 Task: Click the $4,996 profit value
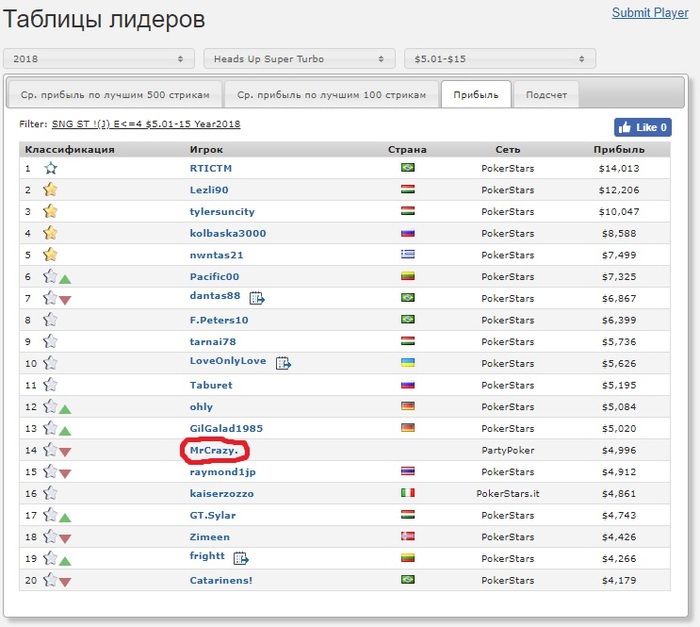pyautogui.click(x=619, y=450)
